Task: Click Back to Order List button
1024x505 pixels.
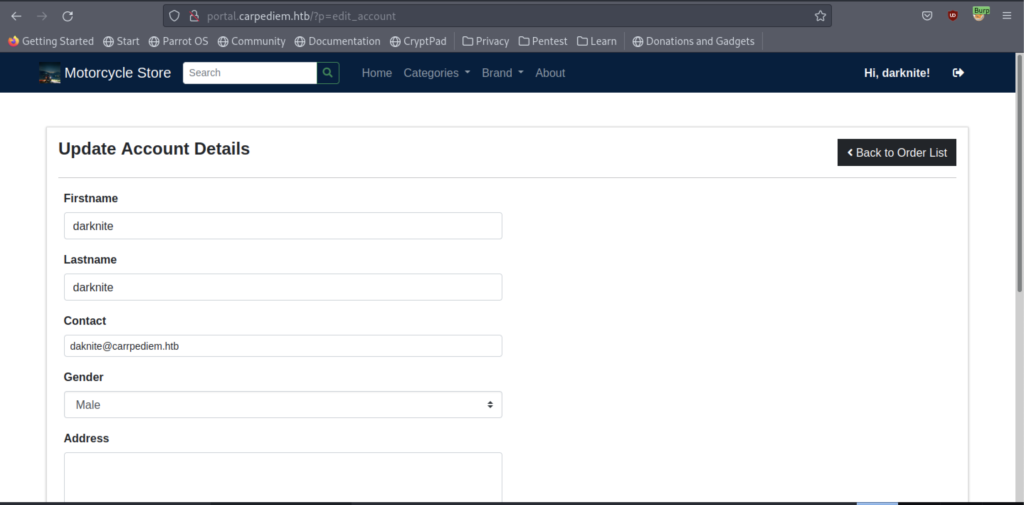Action: pos(896,153)
